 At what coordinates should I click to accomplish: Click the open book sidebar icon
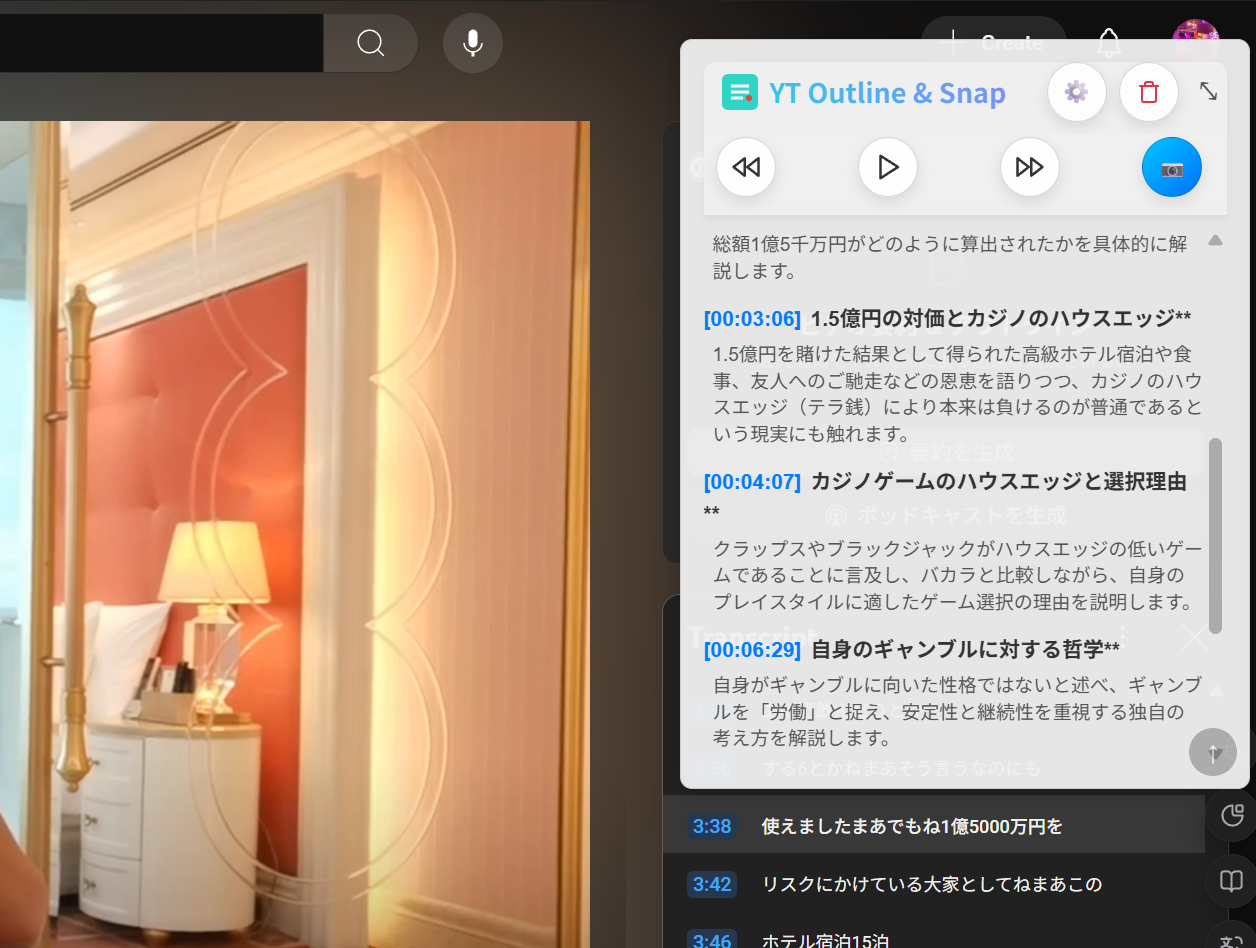click(x=1231, y=881)
